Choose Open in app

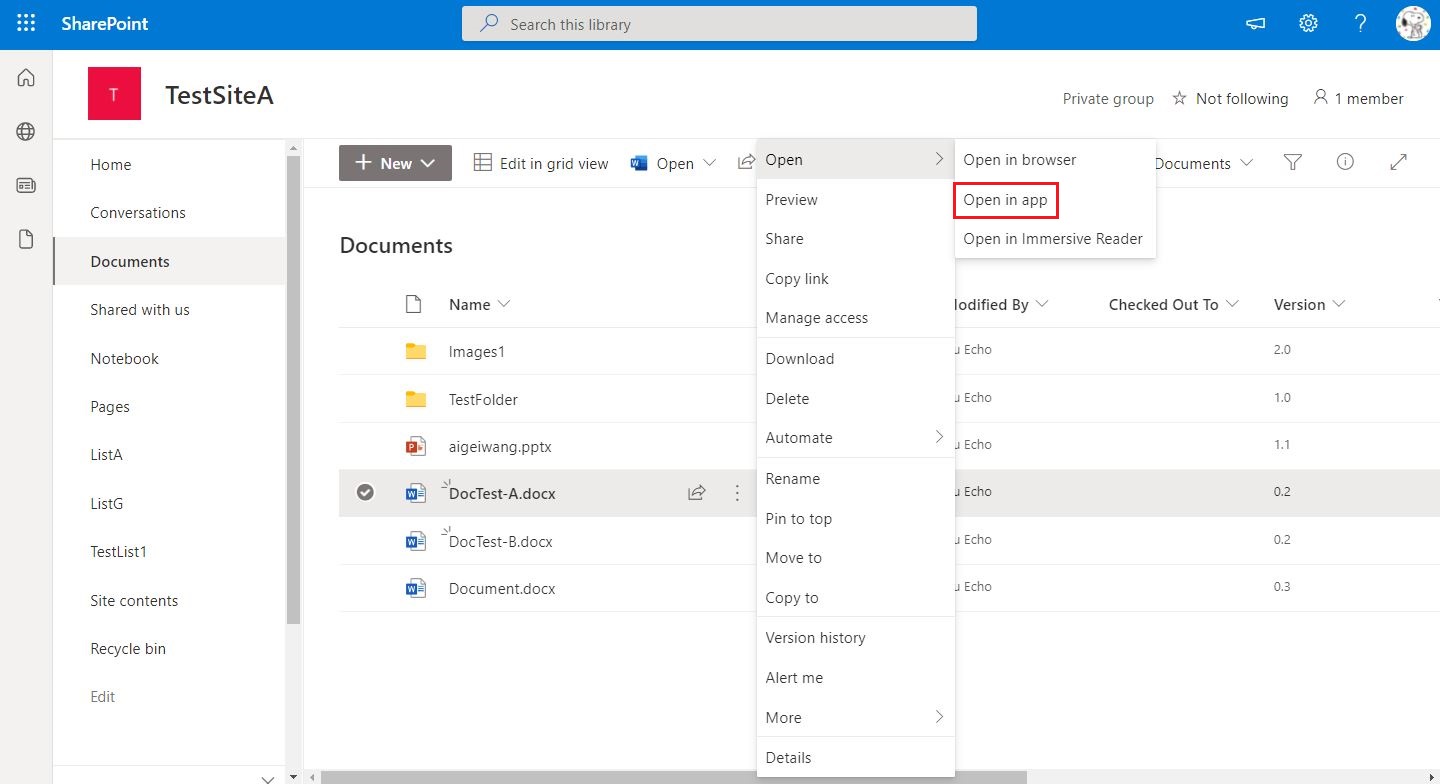point(1005,200)
